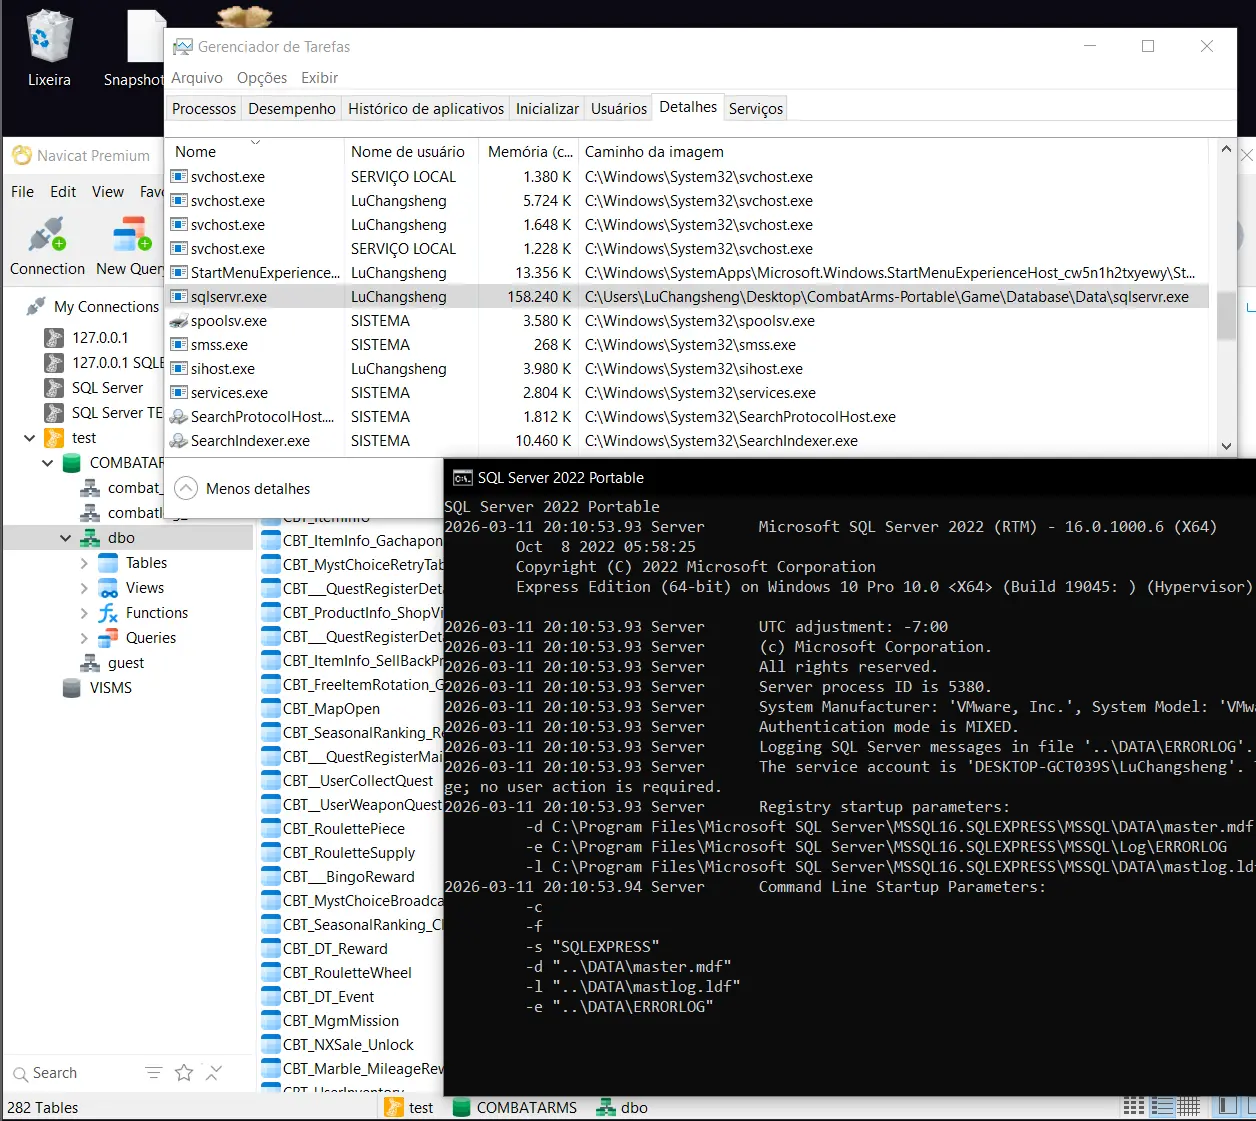
Task: Click the SQL Server 2022 Portable console icon
Action: [x=463, y=478]
